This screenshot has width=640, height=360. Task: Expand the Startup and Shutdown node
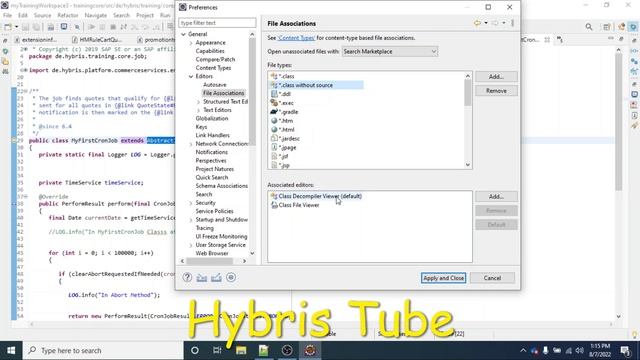pyautogui.click(x=191, y=220)
